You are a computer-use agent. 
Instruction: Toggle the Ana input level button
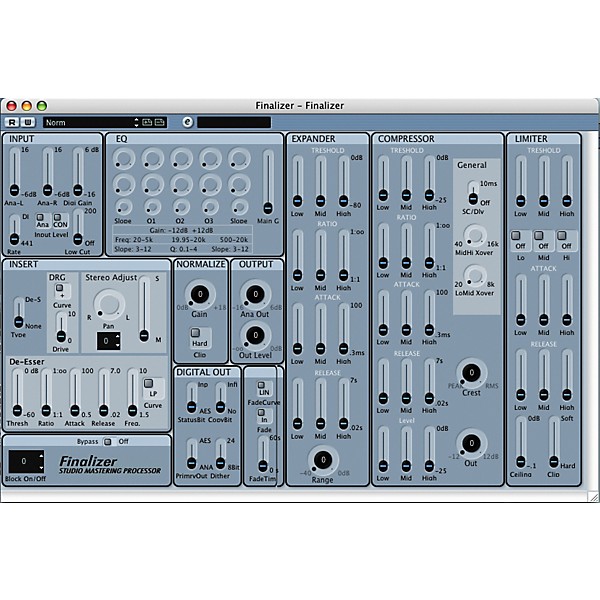(40, 217)
